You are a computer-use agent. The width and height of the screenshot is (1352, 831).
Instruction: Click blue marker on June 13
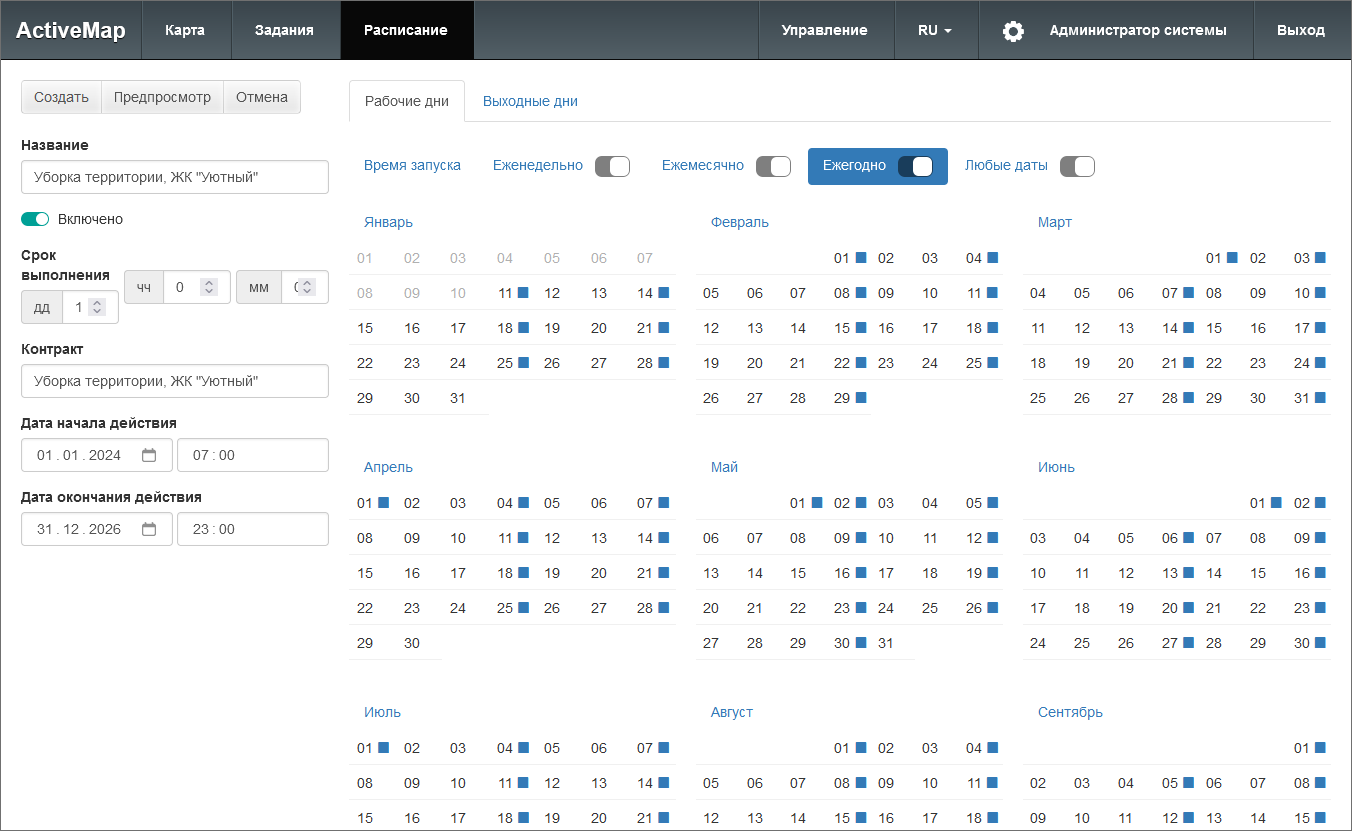click(x=1188, y=573)
